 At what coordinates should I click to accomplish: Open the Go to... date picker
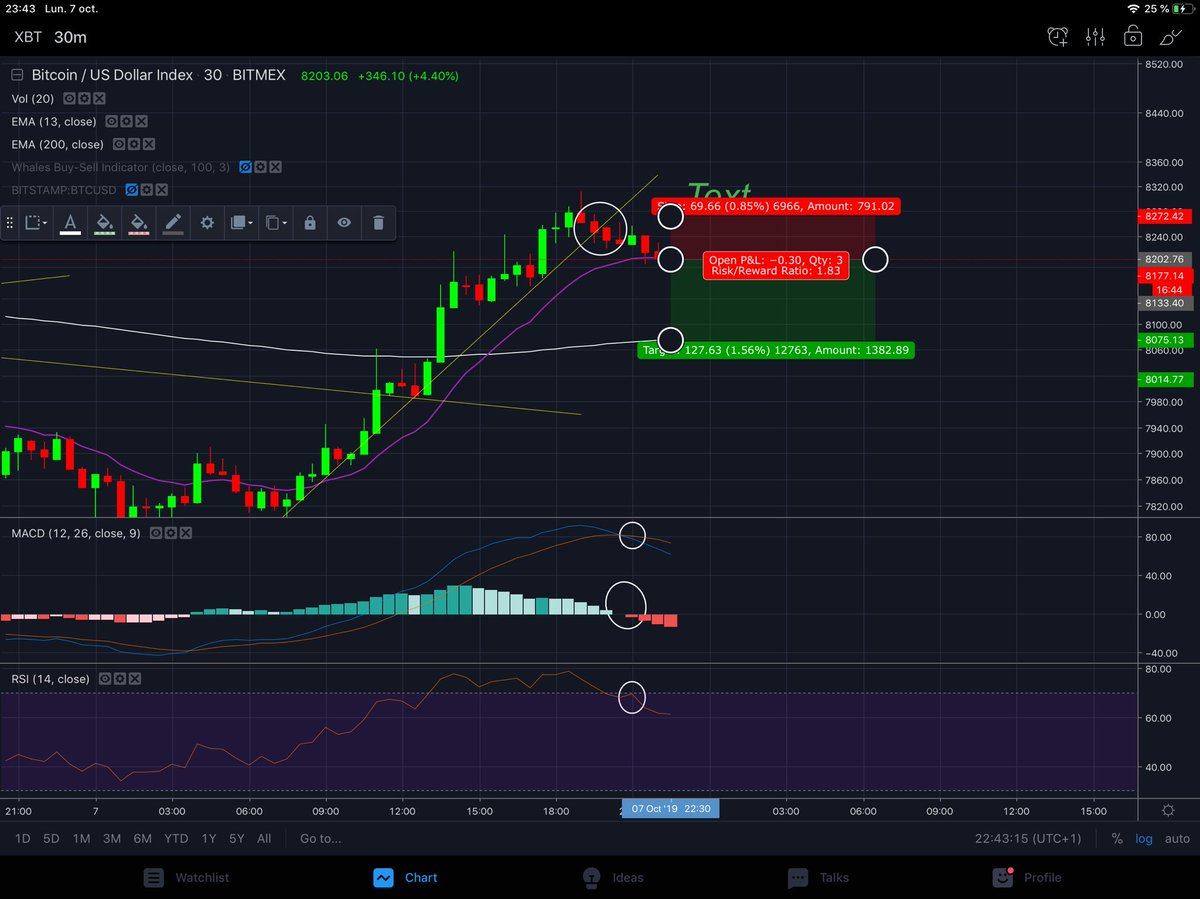pyautogui.click(x=320, y=838)
